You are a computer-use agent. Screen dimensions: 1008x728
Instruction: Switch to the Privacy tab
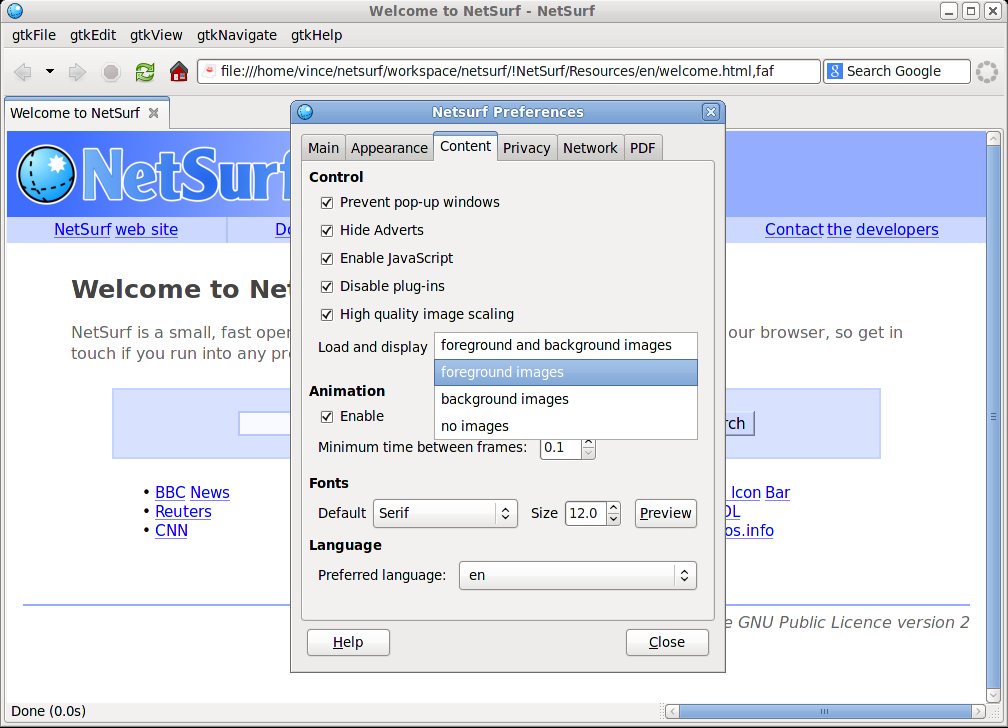[526, 148]
